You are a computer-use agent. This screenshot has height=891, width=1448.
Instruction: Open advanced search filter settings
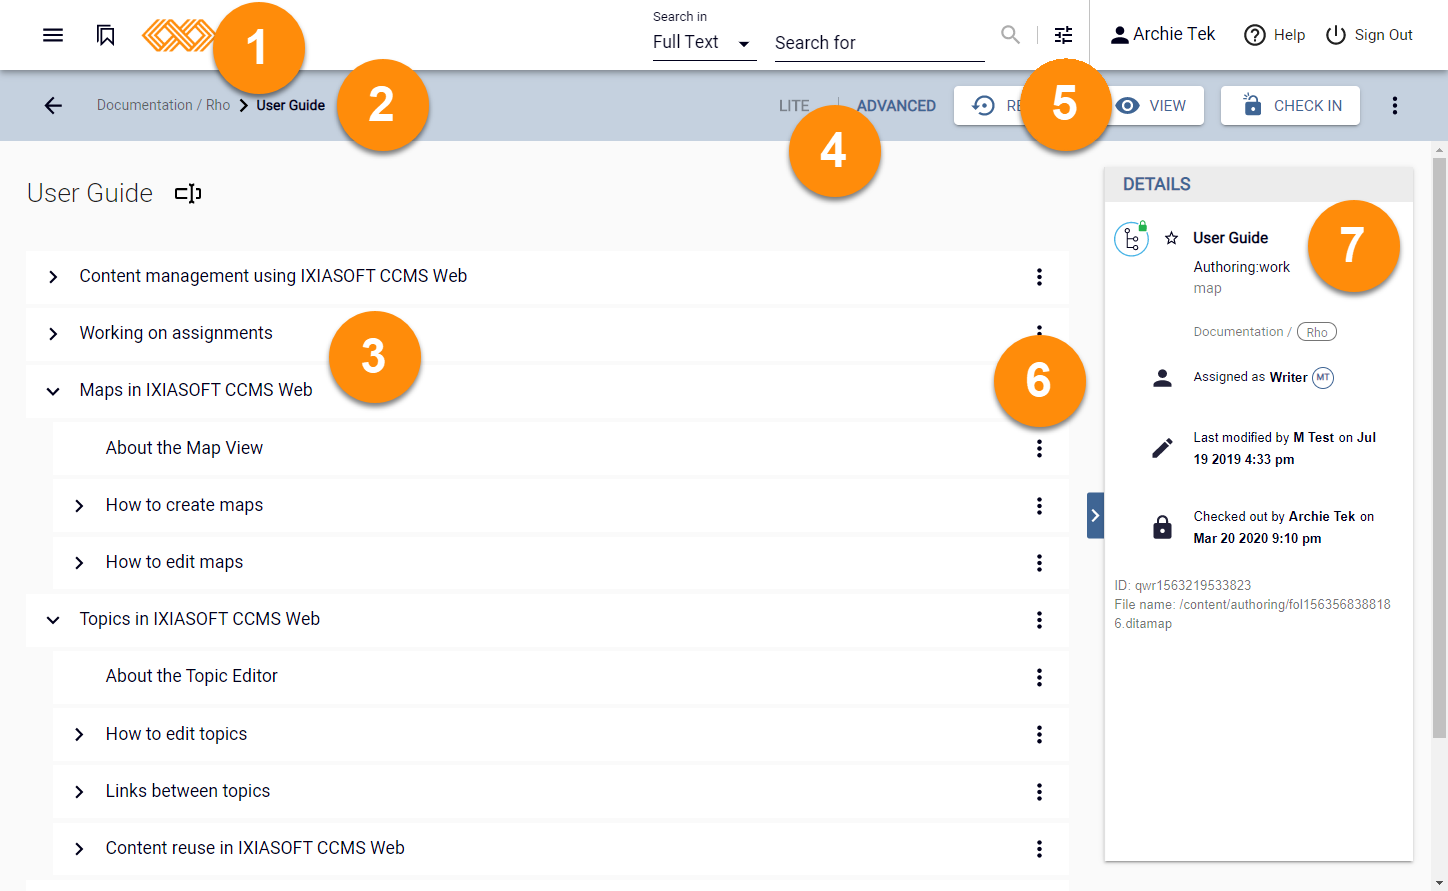click(1063, 35)
